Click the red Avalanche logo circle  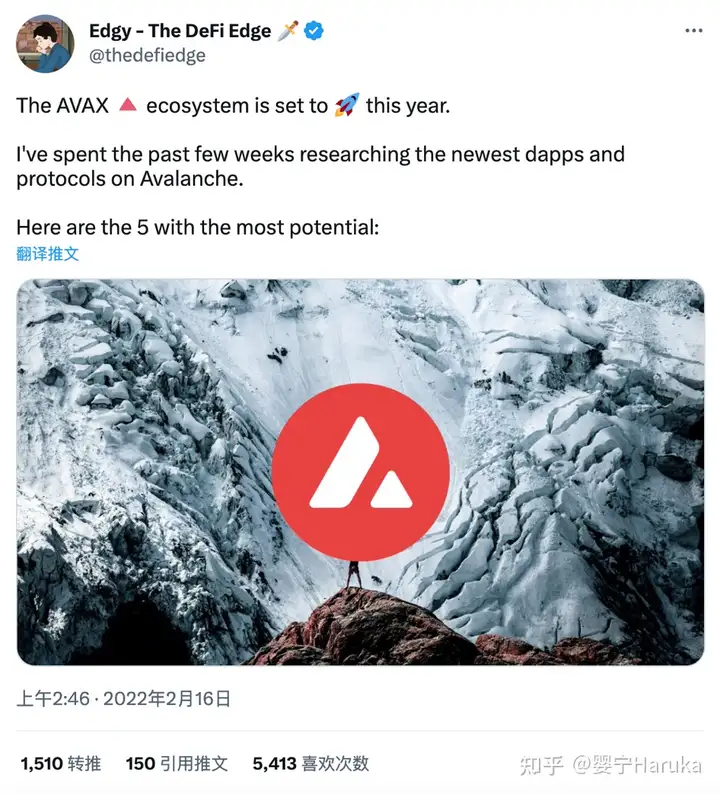tap(361, 472)
